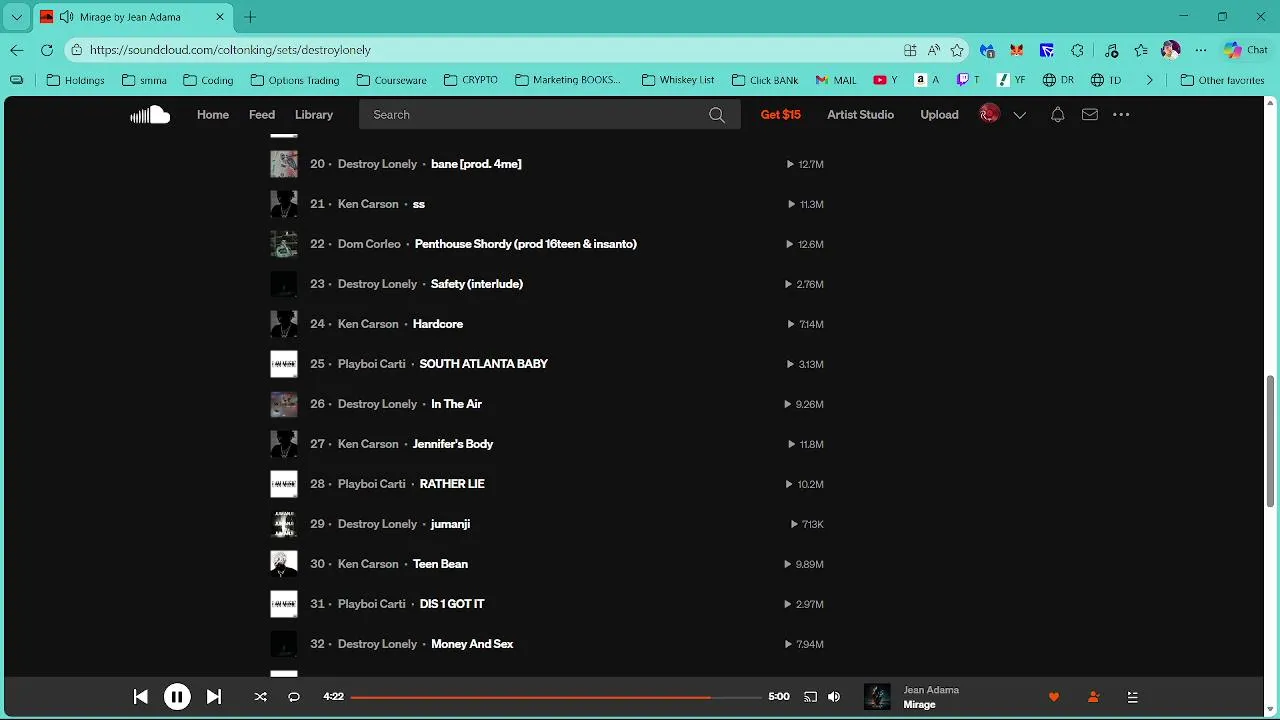Screen dimensions: 1280x720
Task: Mute the player volume
Action: click(834, 697)
